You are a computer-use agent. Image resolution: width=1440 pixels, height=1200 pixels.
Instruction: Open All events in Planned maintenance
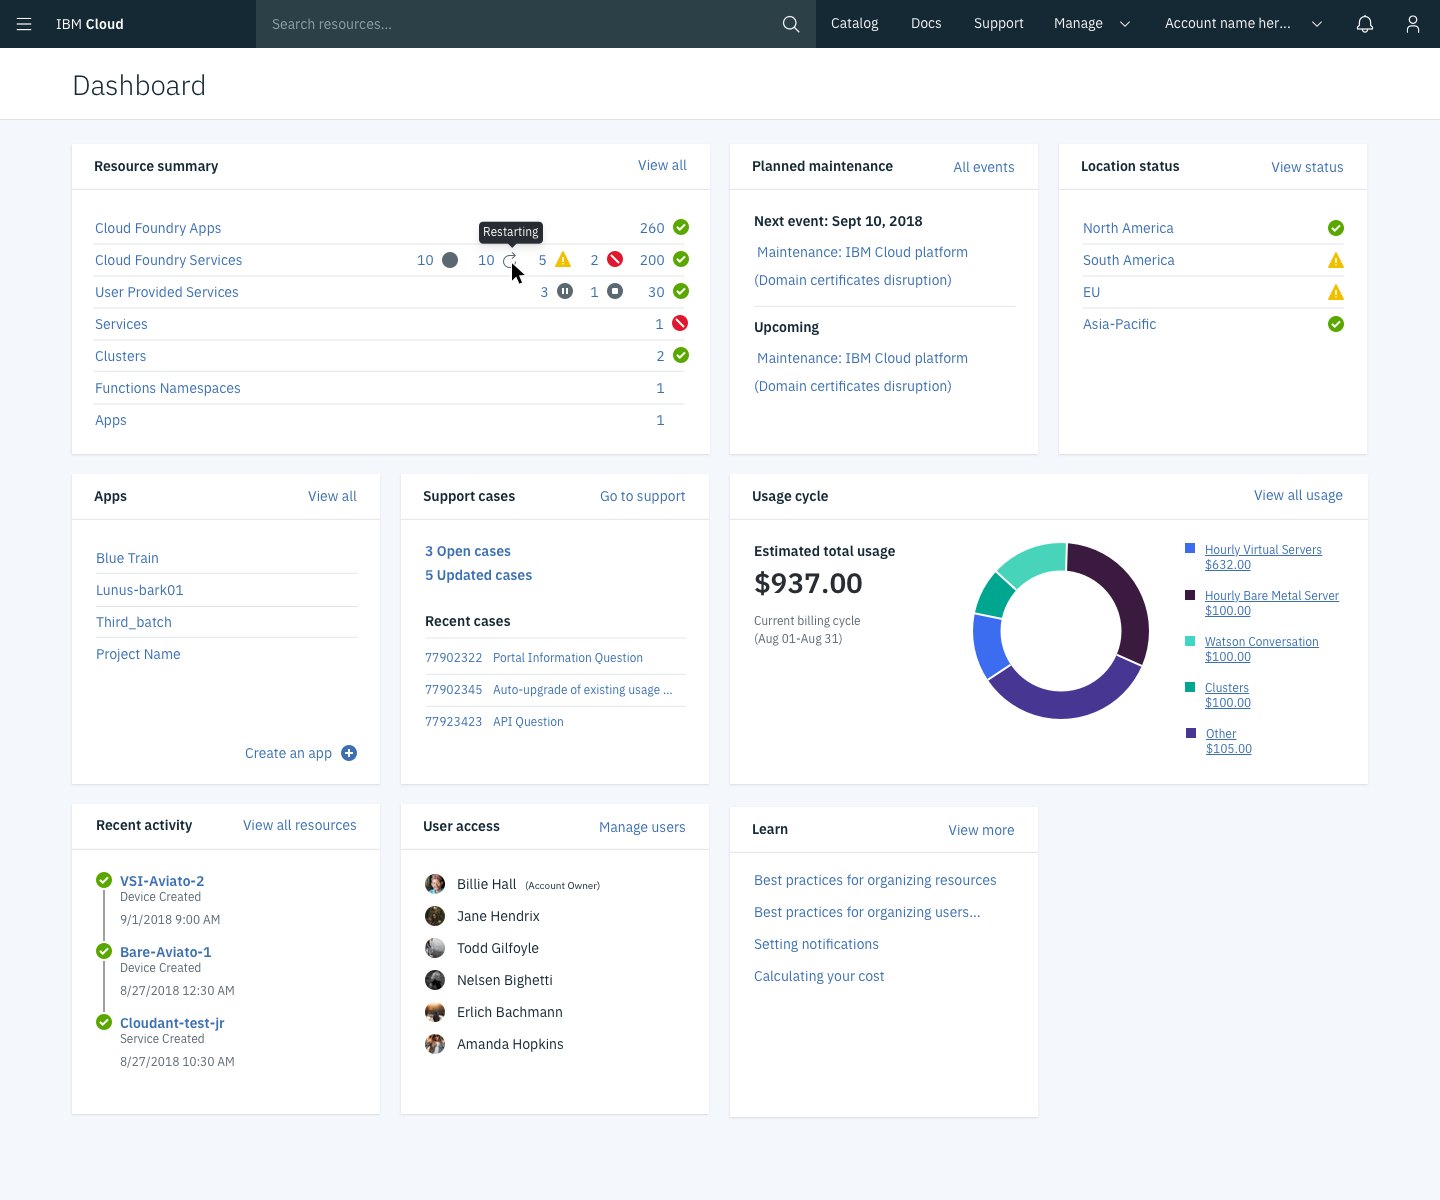coord(984,167)
